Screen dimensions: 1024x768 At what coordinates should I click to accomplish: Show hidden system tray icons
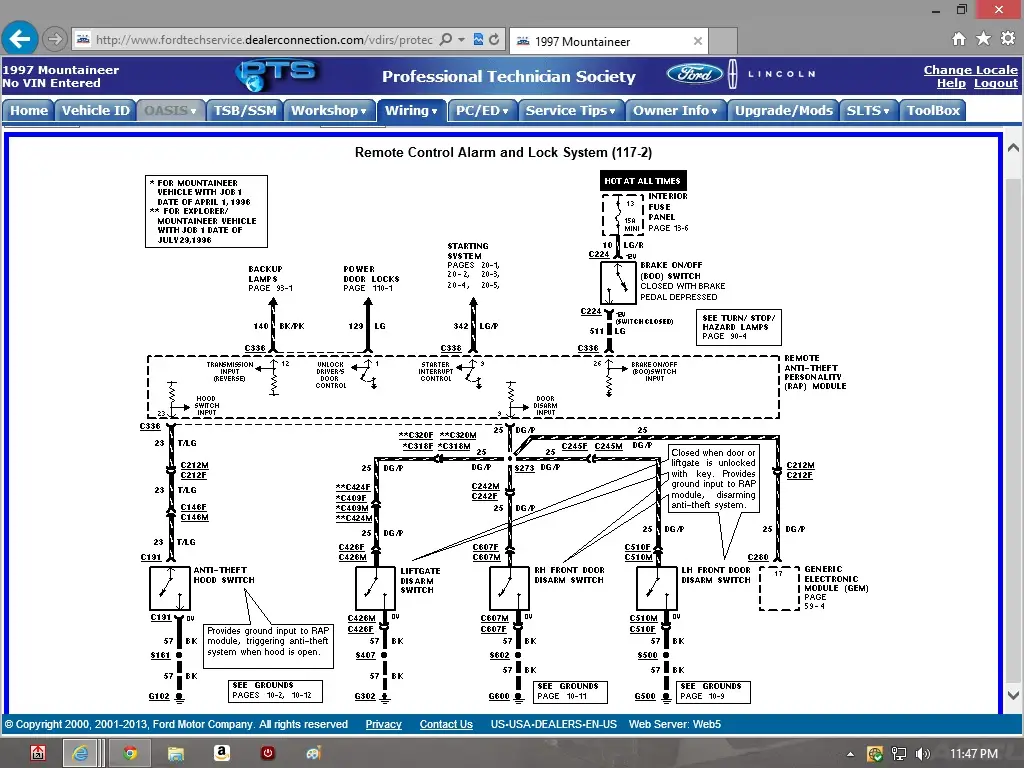tap(850, 754)
